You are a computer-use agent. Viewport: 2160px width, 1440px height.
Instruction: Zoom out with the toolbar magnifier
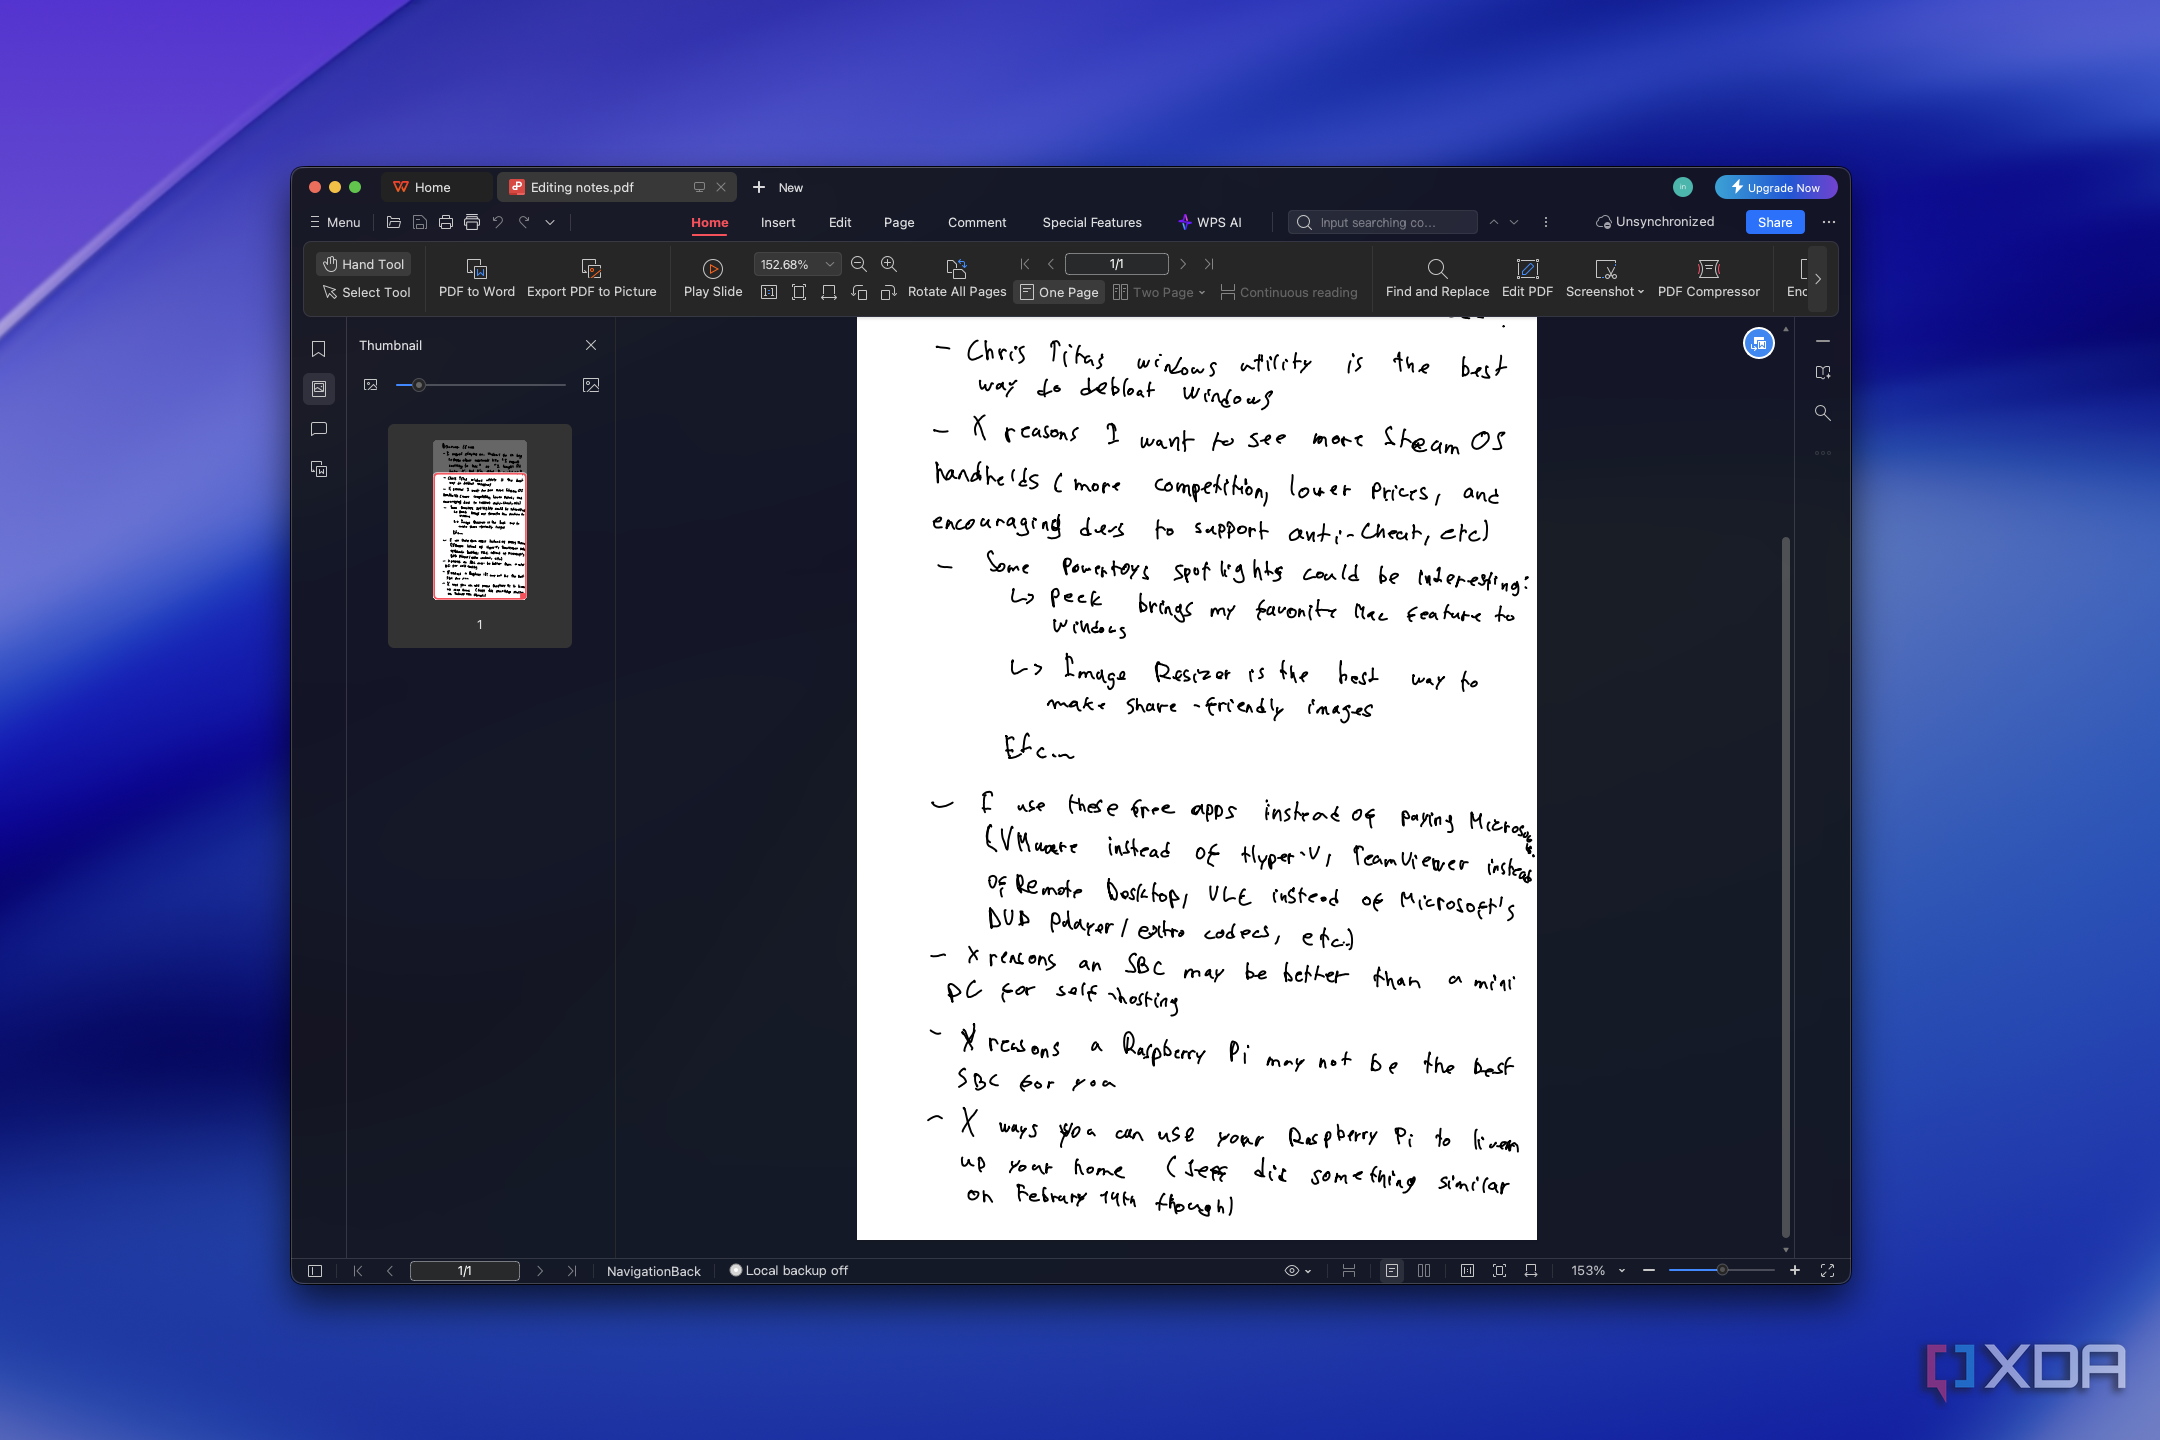point(858,264)
